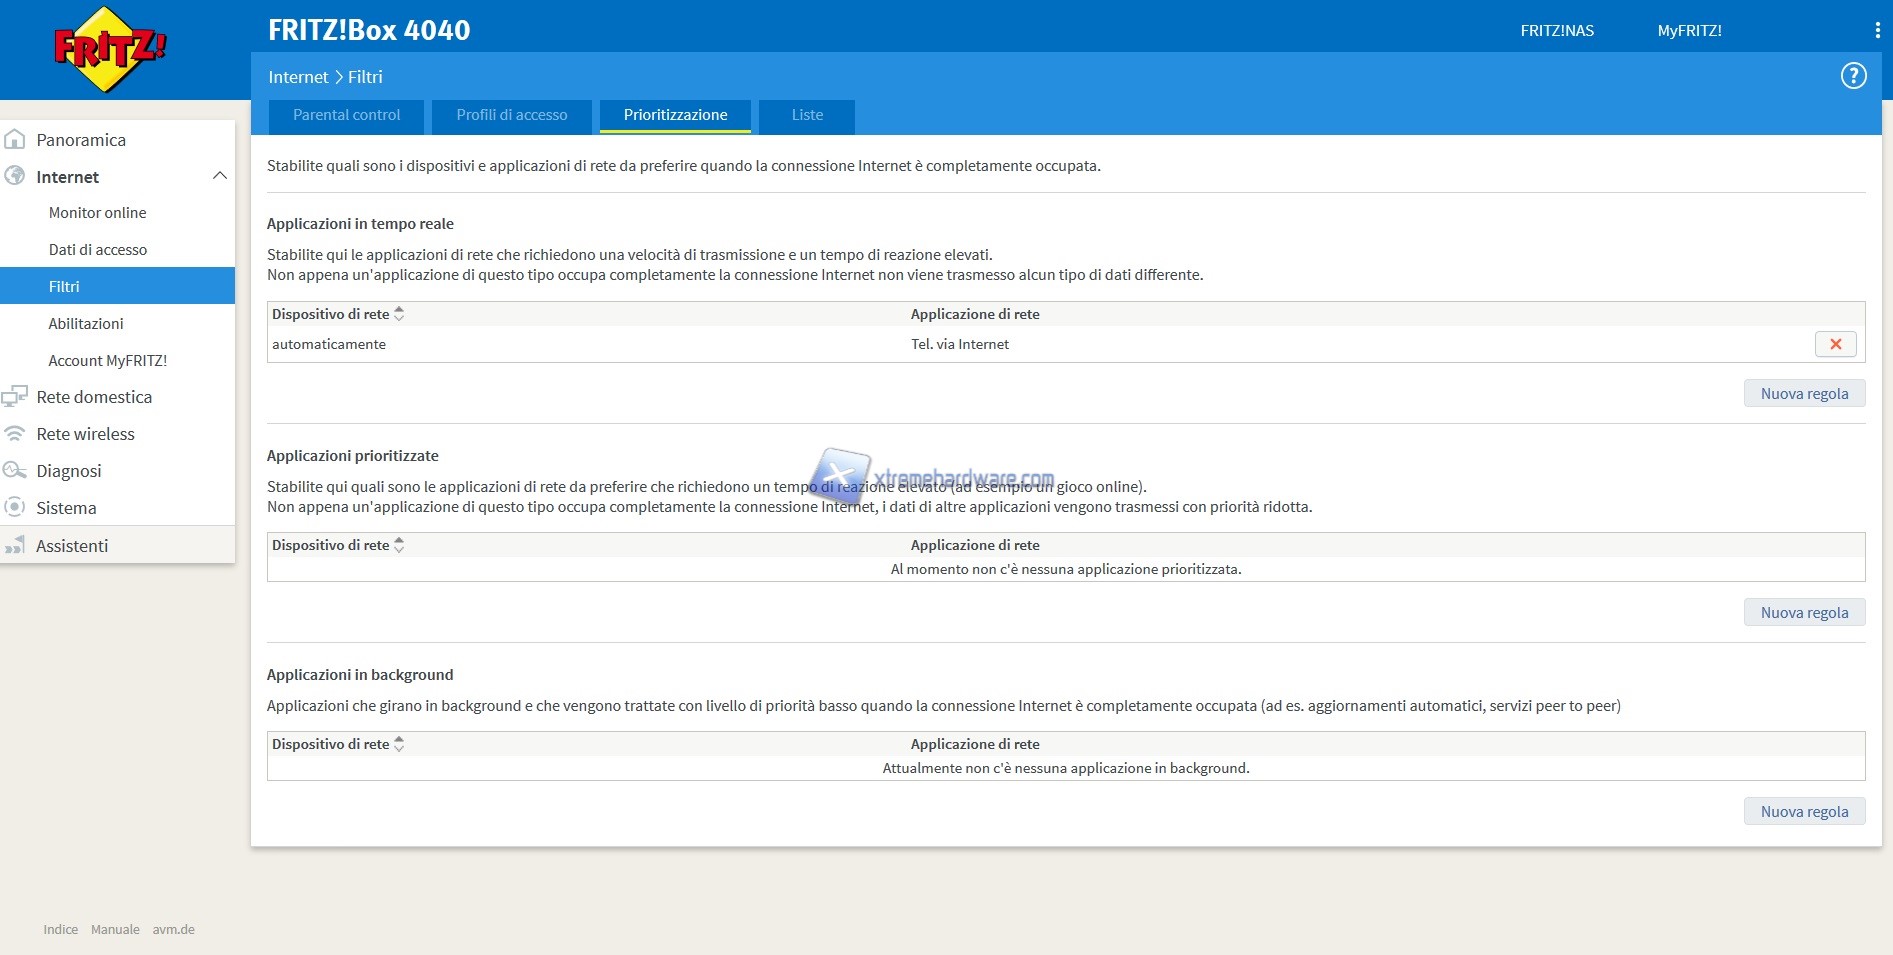
Task: Delete the Tel. via Internet rule
Action: (x=1835, y=344)
